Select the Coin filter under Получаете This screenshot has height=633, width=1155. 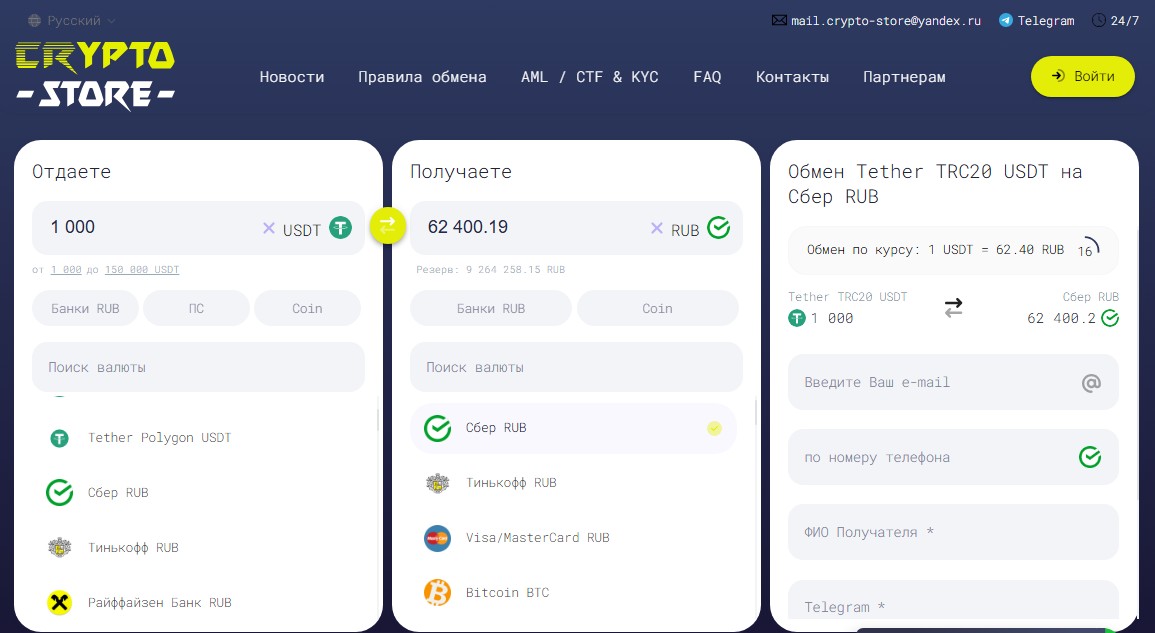click(x=657, y=308)
